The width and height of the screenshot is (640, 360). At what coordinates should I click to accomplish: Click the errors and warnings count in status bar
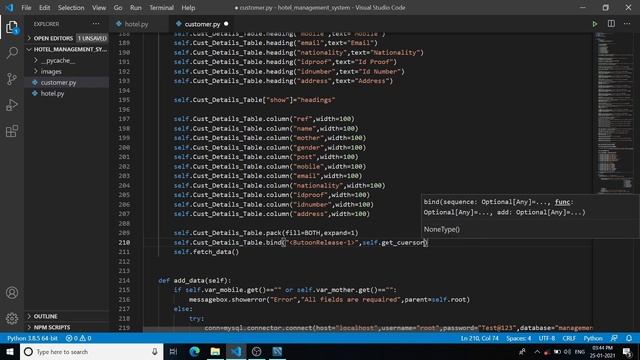click(x=78, y=338)
